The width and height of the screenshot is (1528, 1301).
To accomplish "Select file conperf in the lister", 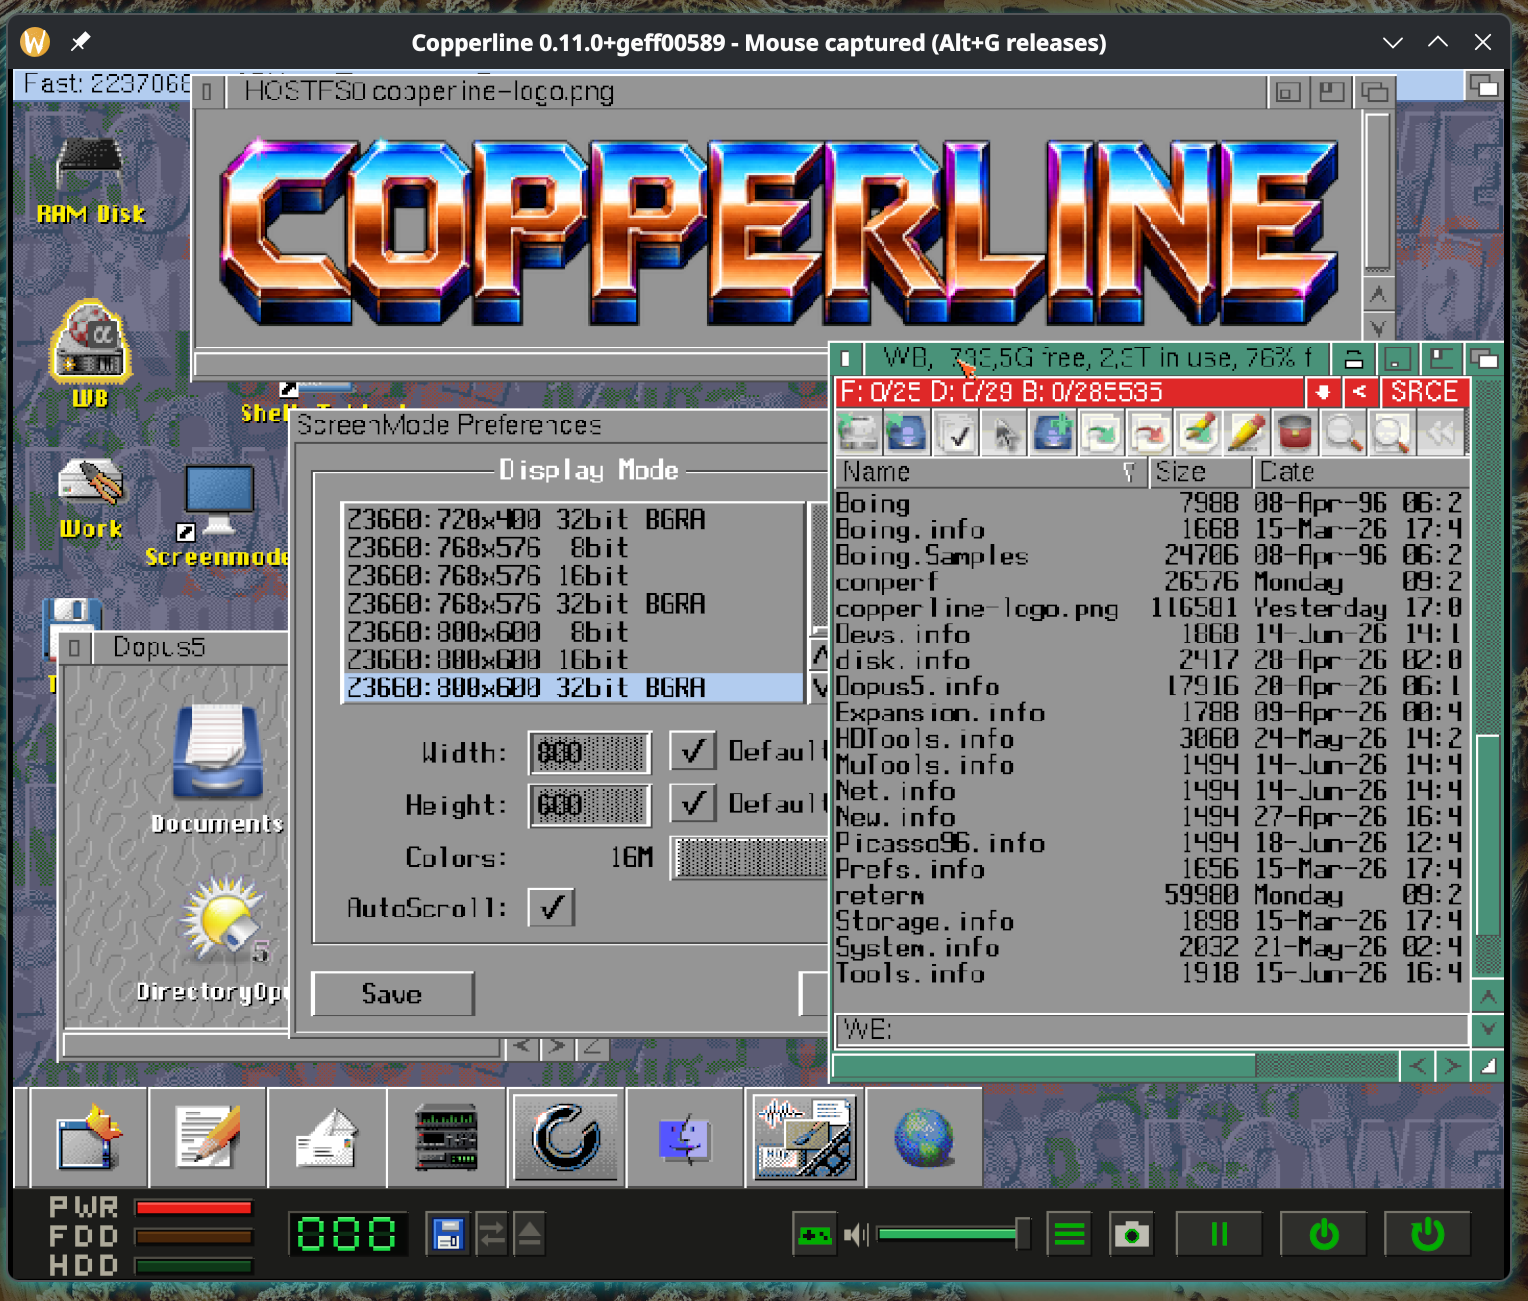I will point(1151,582).
